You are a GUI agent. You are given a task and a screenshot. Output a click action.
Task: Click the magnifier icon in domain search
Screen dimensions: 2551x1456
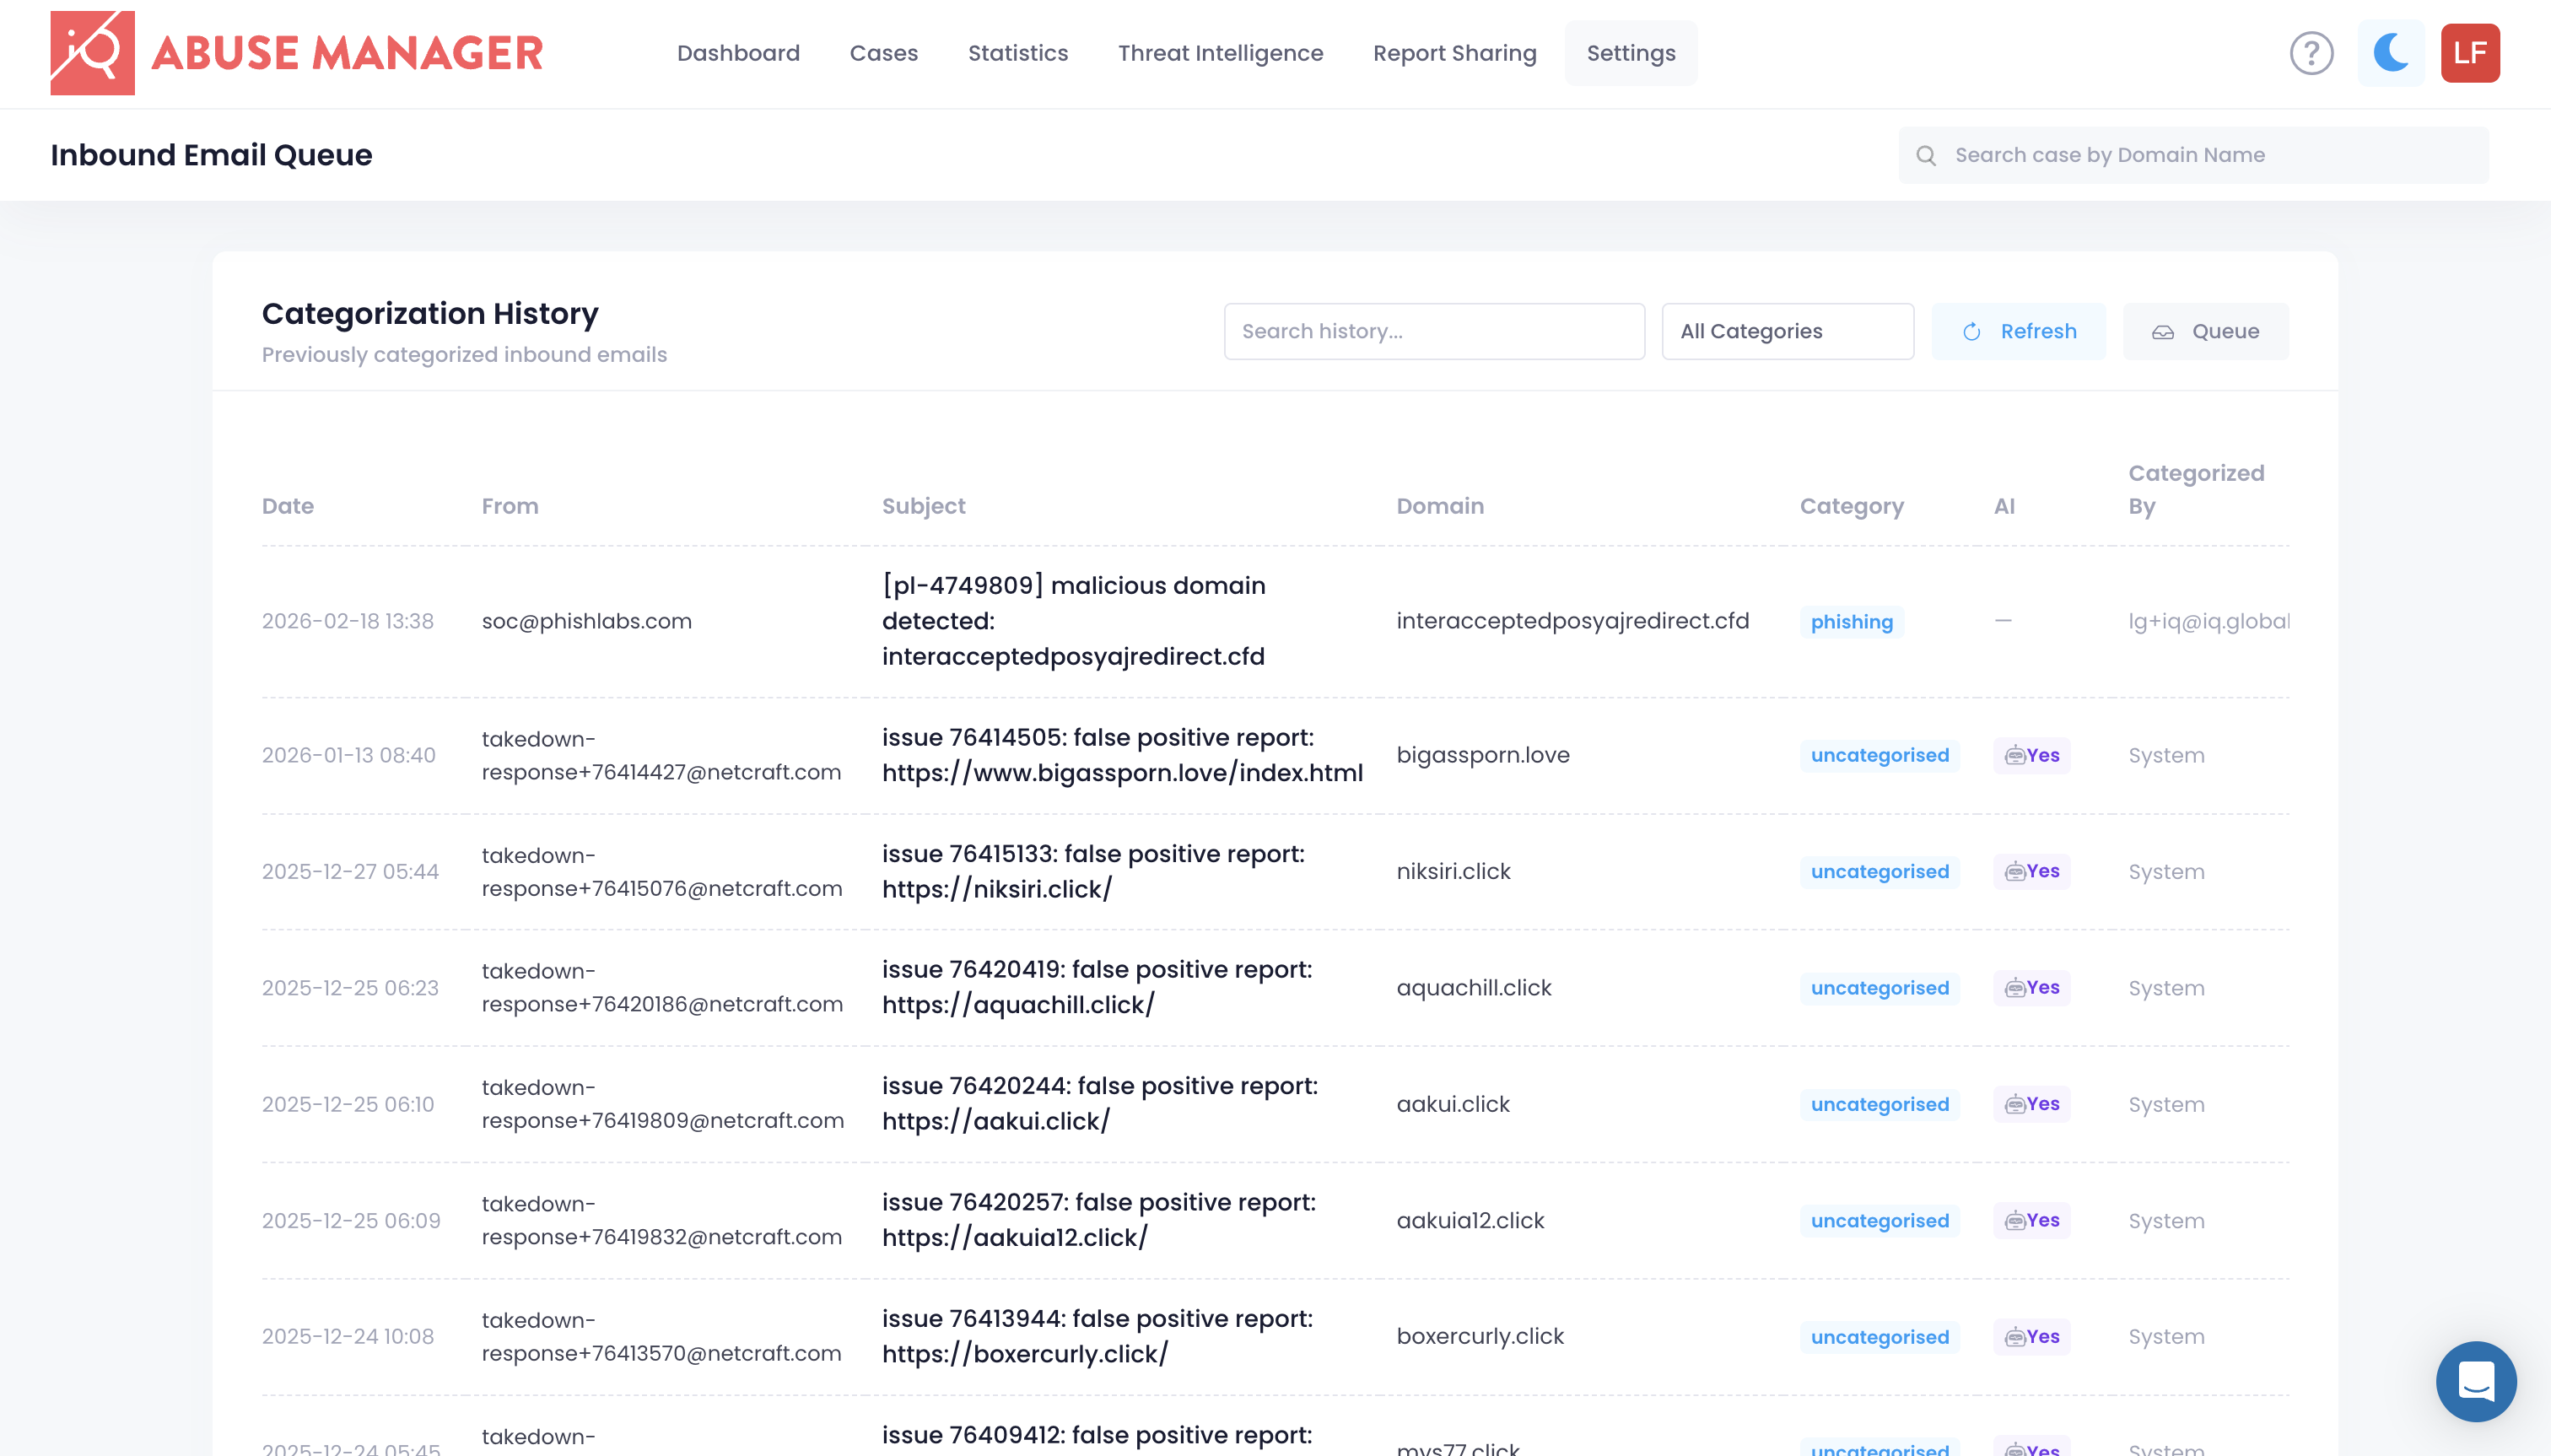(x=1925, y=155)
